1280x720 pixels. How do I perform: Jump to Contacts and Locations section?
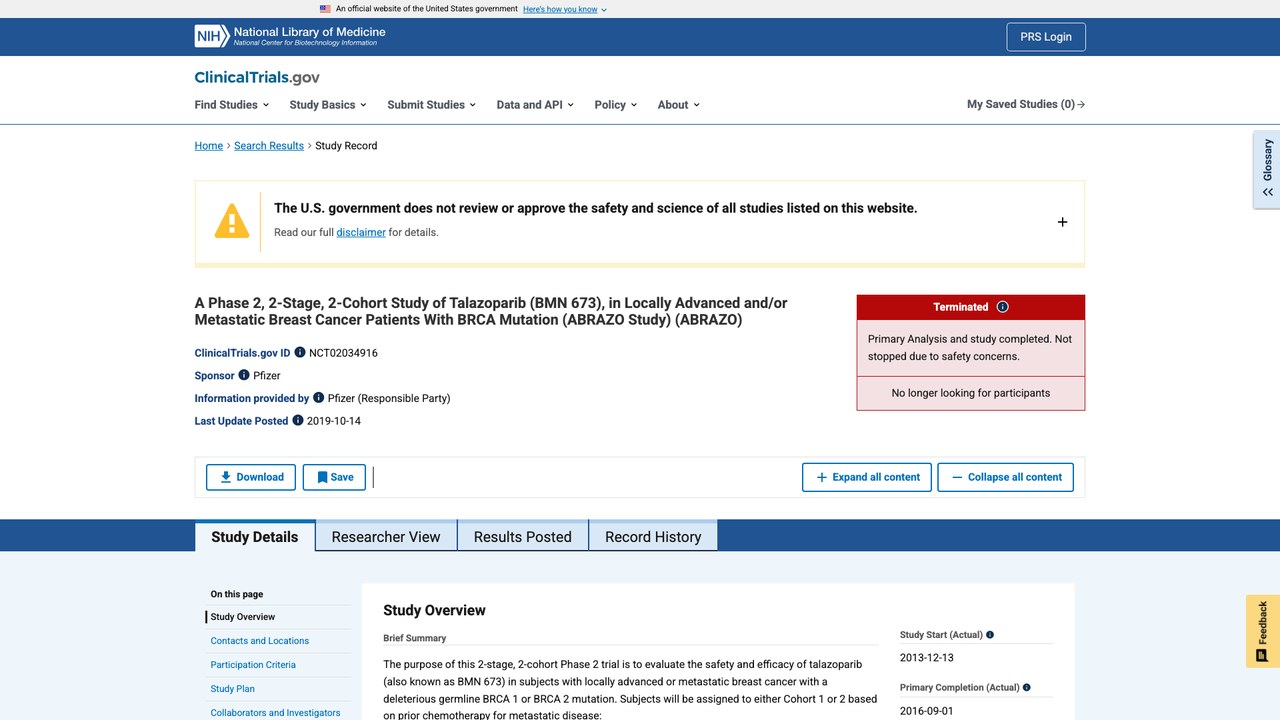pos(260,641)
